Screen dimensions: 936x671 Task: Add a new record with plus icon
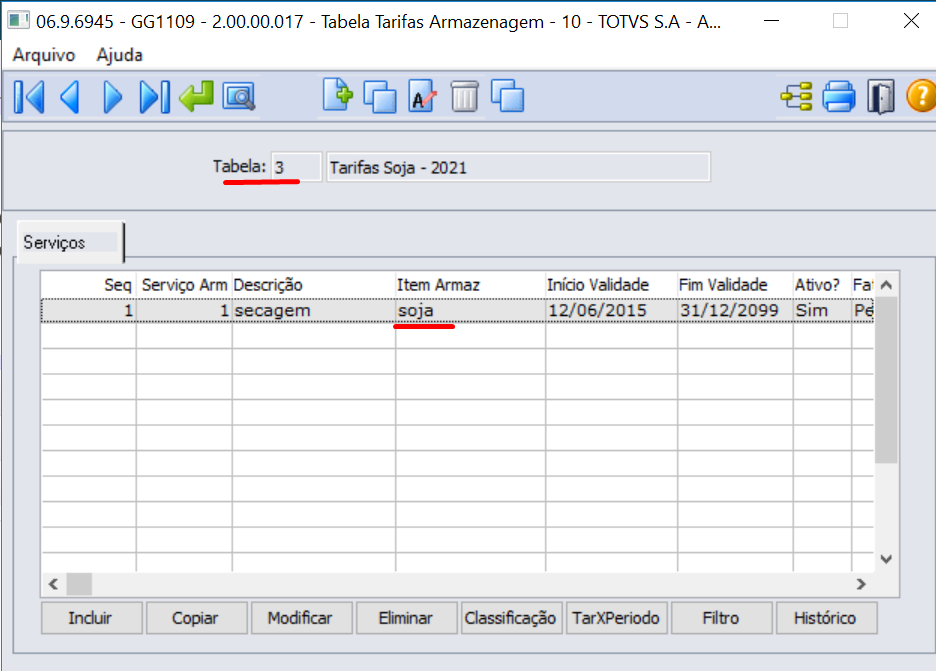tap(338, 96)
